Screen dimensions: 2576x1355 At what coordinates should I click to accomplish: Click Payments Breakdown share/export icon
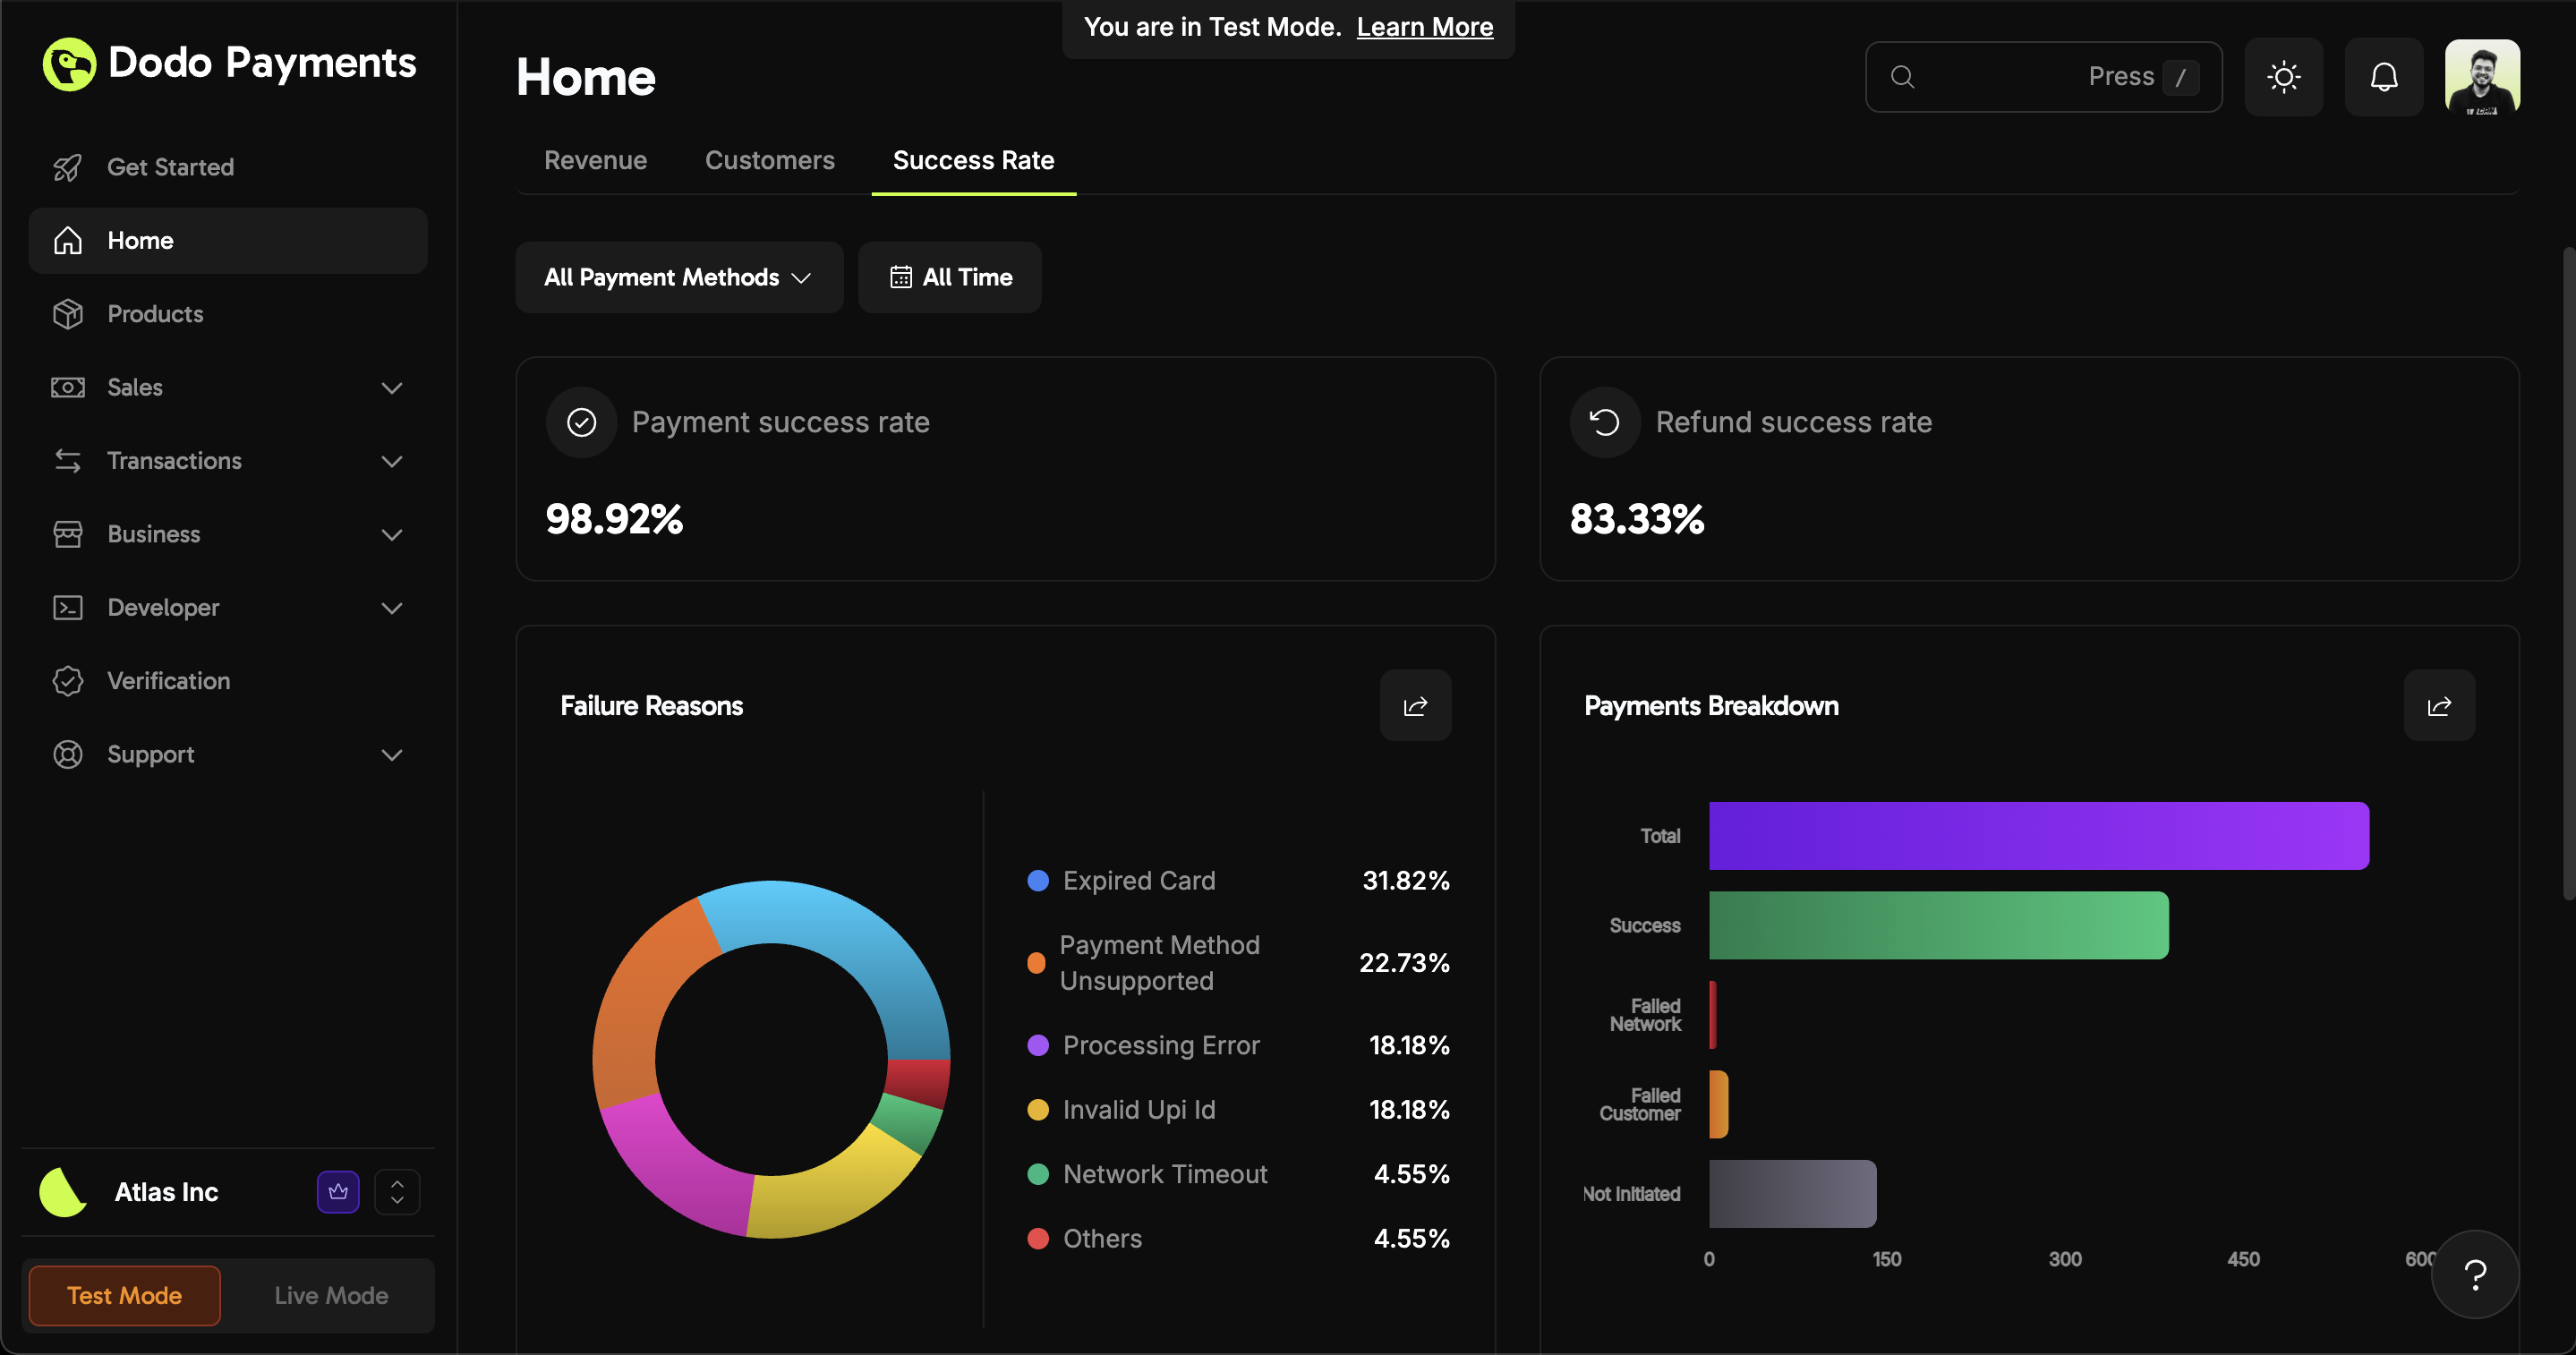coord(2438,706)
